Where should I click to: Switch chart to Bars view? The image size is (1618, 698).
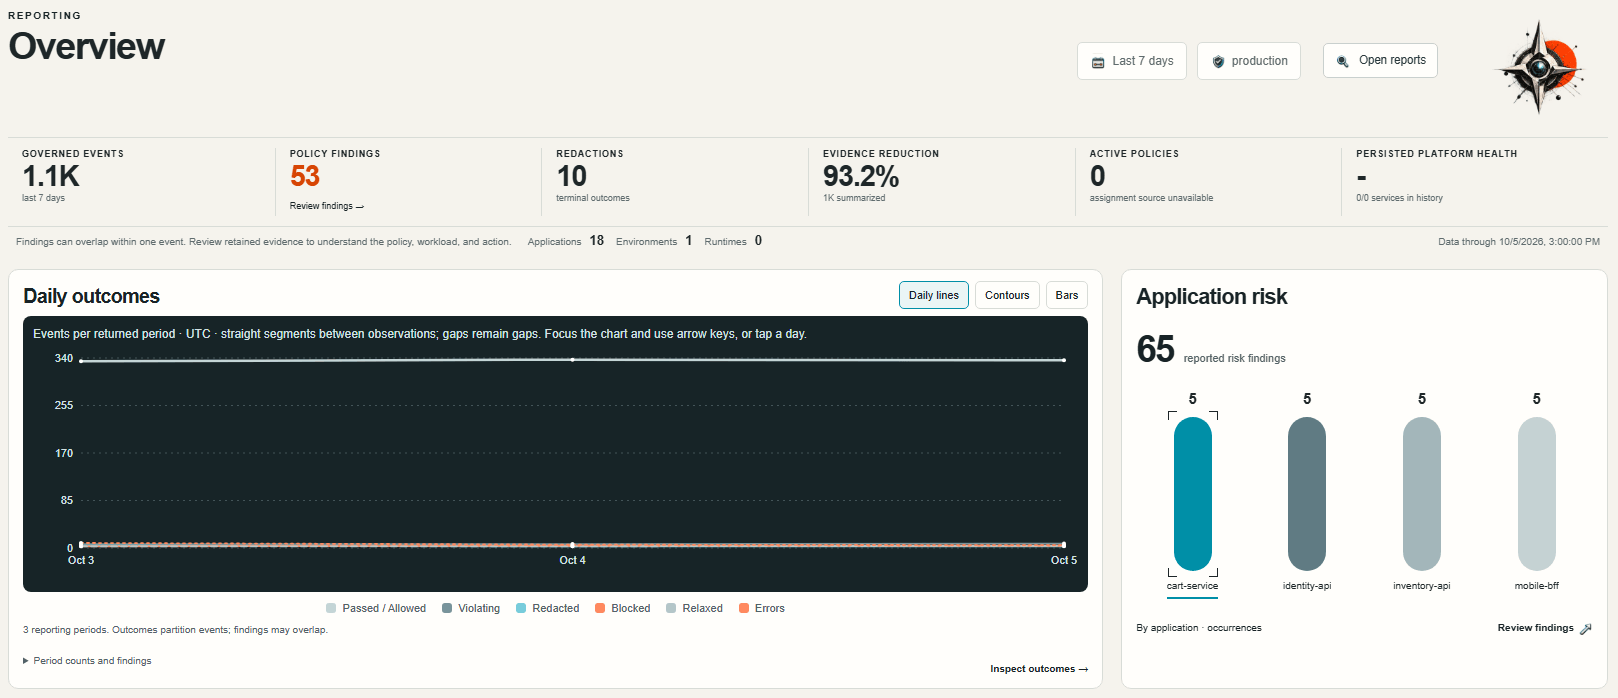click(1067, 295)
